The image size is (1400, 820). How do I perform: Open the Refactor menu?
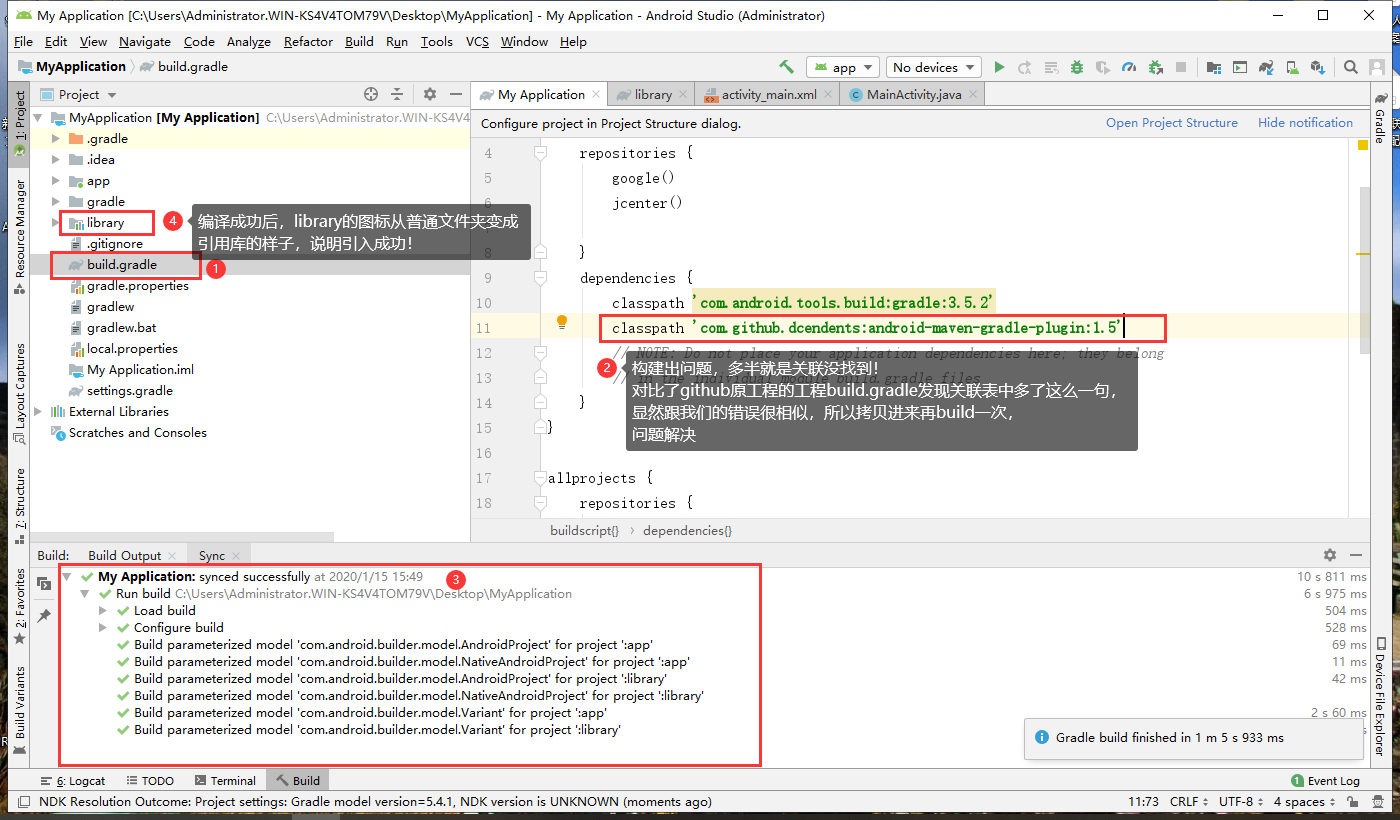(308, 41)
